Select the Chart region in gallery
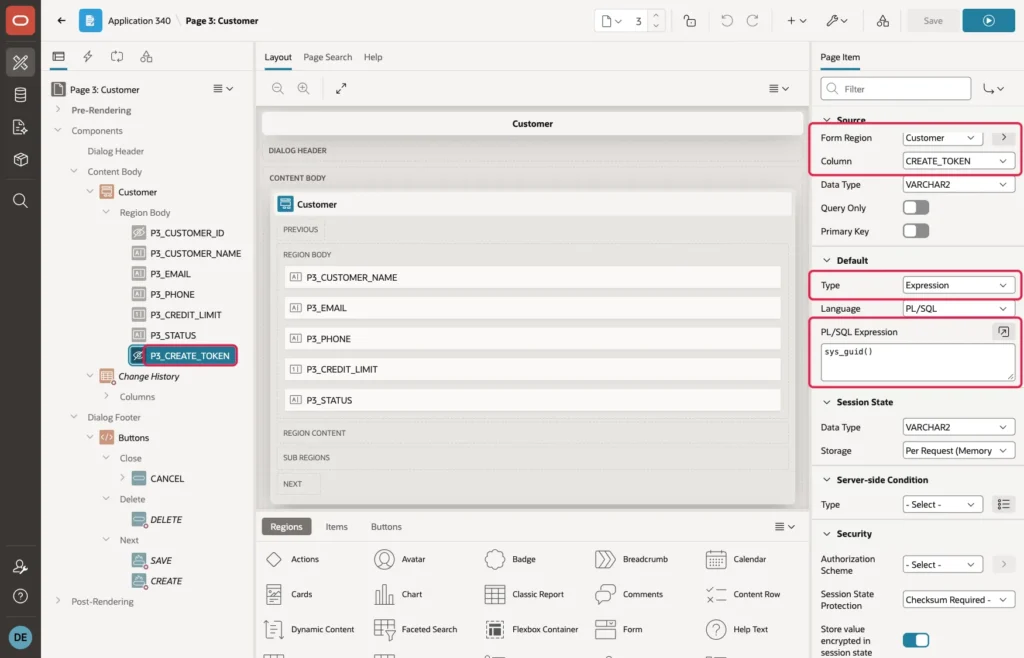Screen dimensions: 1024x658 [x=398, y=594]
